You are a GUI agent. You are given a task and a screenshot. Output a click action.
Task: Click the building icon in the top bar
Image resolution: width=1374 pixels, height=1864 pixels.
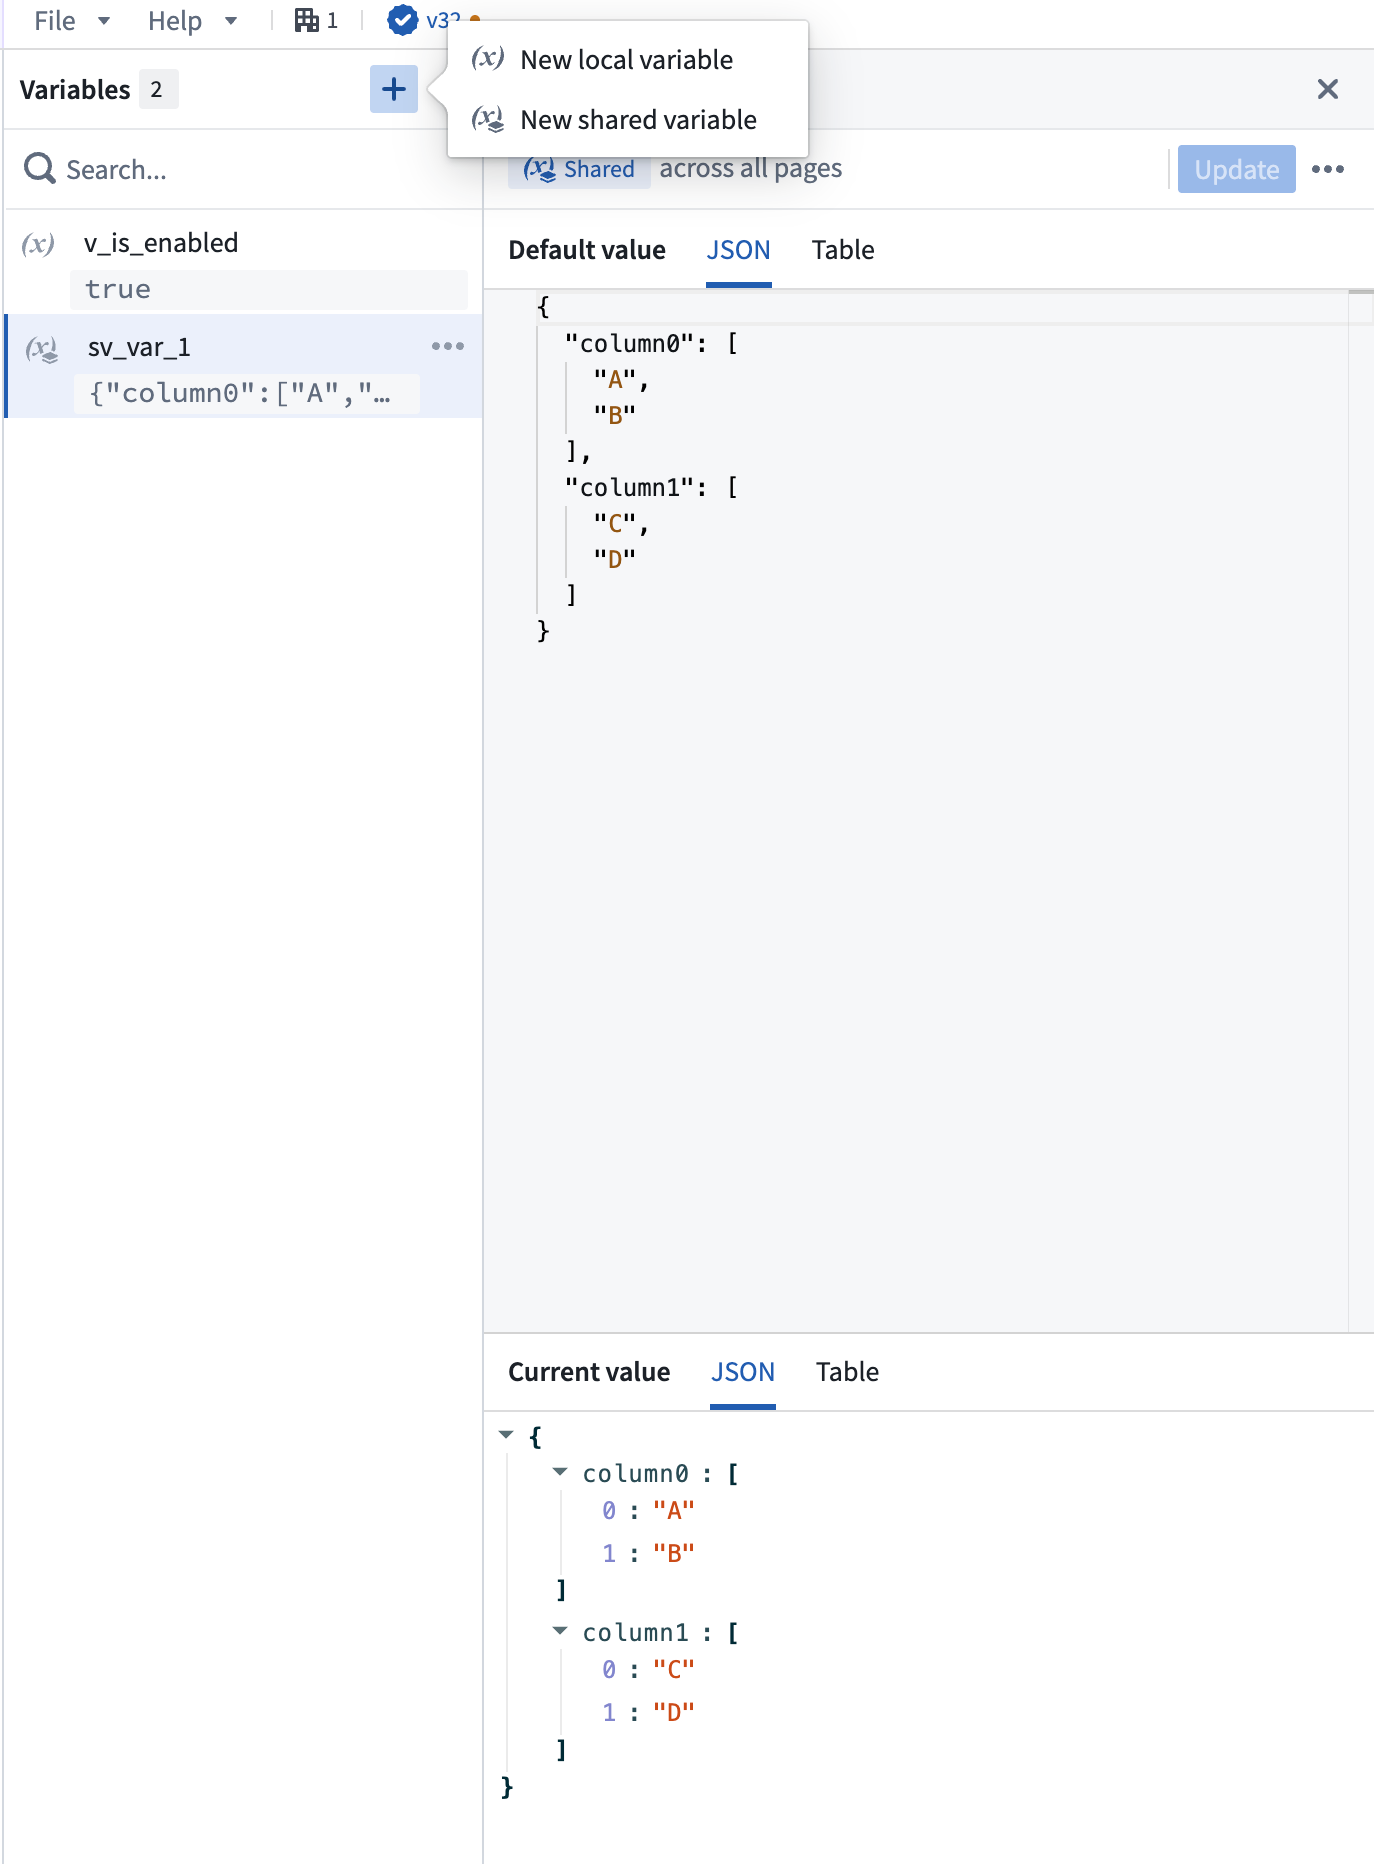(x=306, y=20)
